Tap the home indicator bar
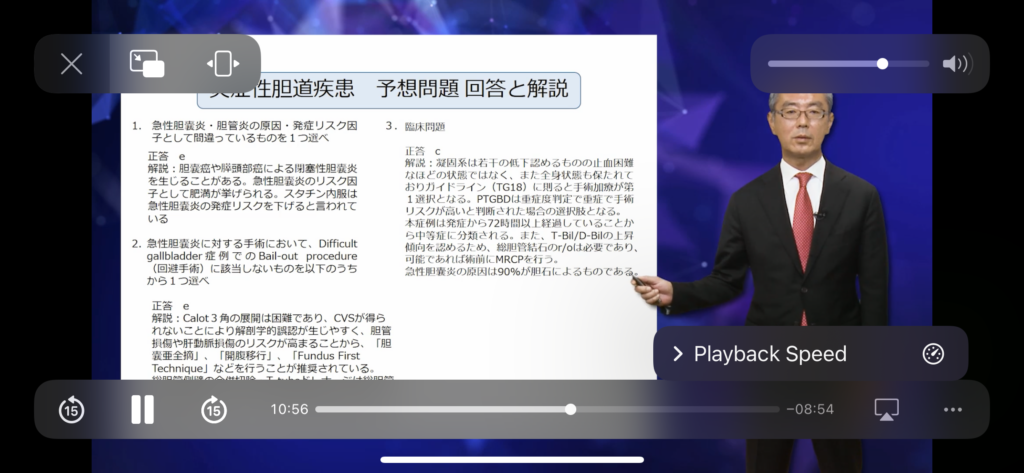This screenshot has height=473, width=1024. (x=512, y=460)
